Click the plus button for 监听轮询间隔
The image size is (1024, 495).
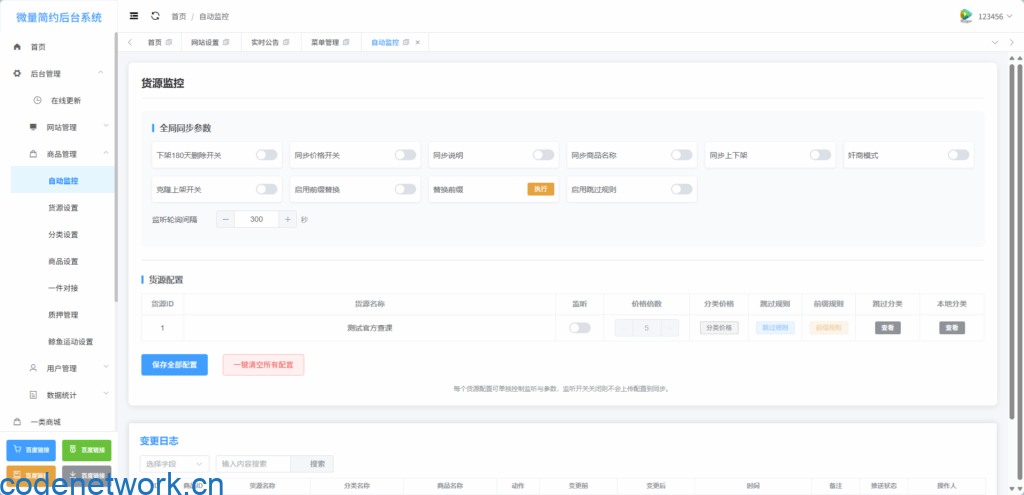click(x=288, y=219)
